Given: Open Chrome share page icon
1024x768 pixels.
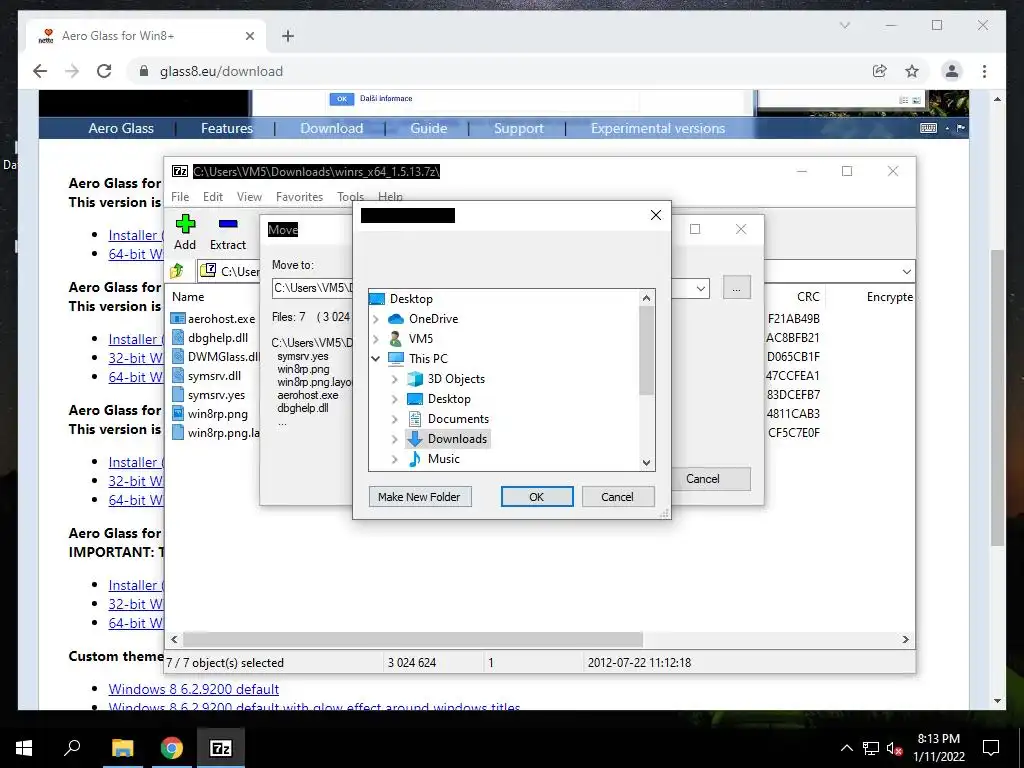Looking at the screenshot, I should tap(880, 71).
